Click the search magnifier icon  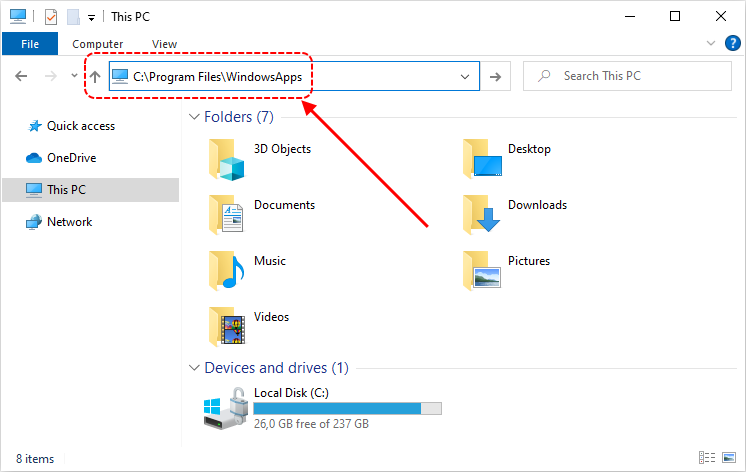[544, 76]
